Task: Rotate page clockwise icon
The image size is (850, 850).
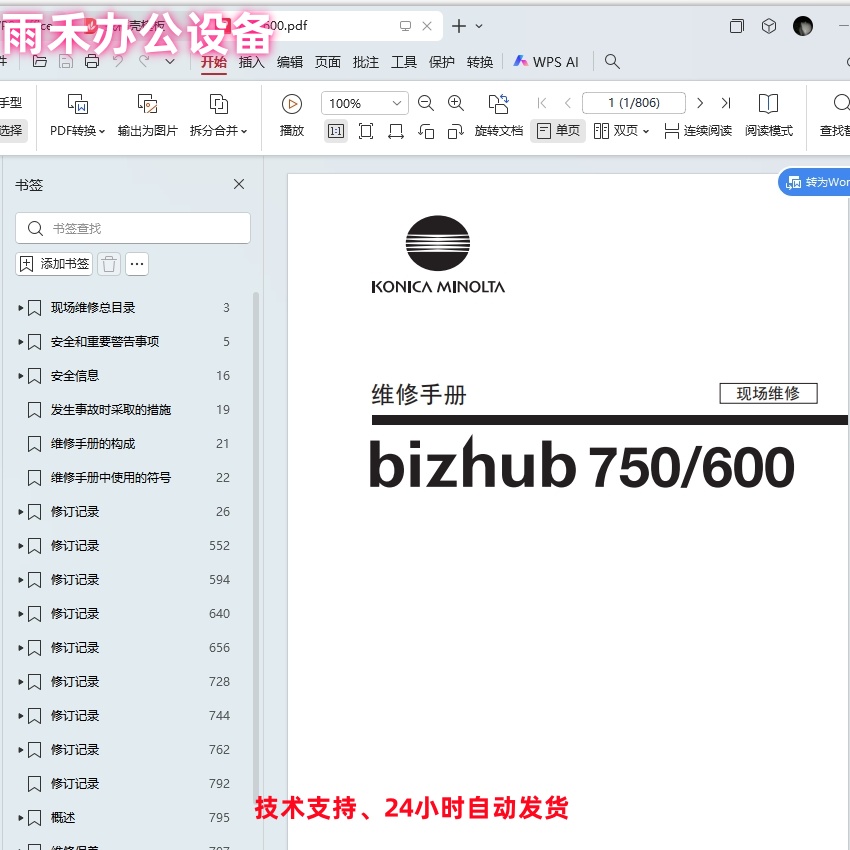Action: pos(455,131)
